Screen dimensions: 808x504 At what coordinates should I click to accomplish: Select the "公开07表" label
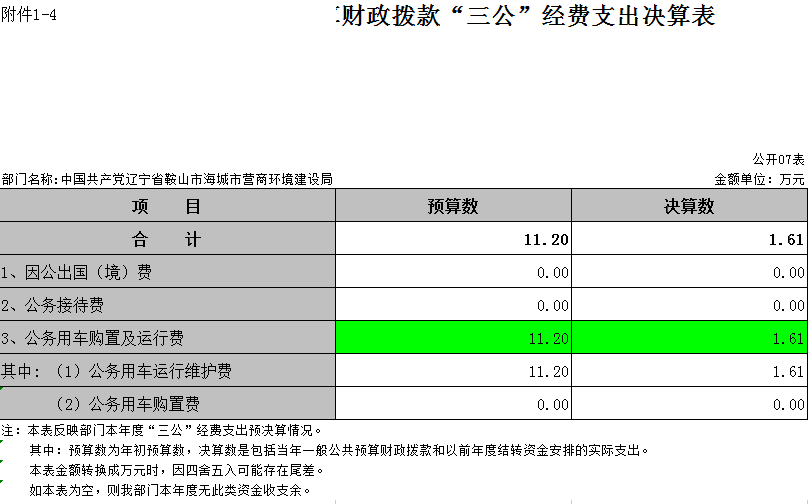coord(778,159)
